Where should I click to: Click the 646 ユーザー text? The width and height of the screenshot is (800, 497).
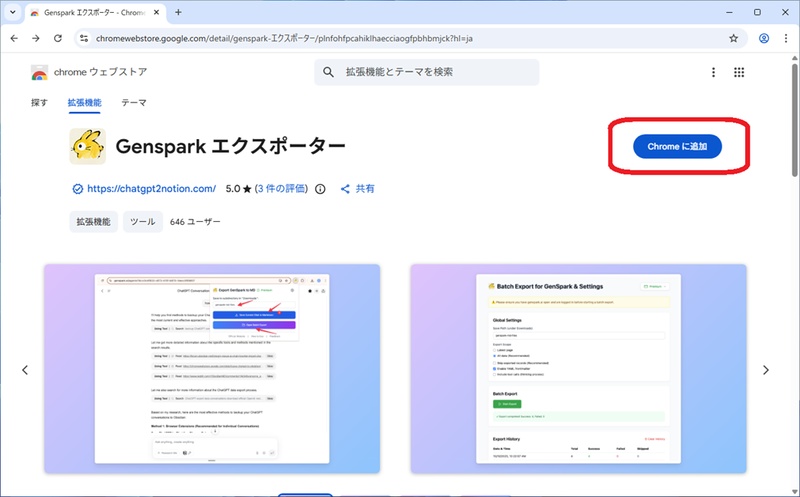195,222
